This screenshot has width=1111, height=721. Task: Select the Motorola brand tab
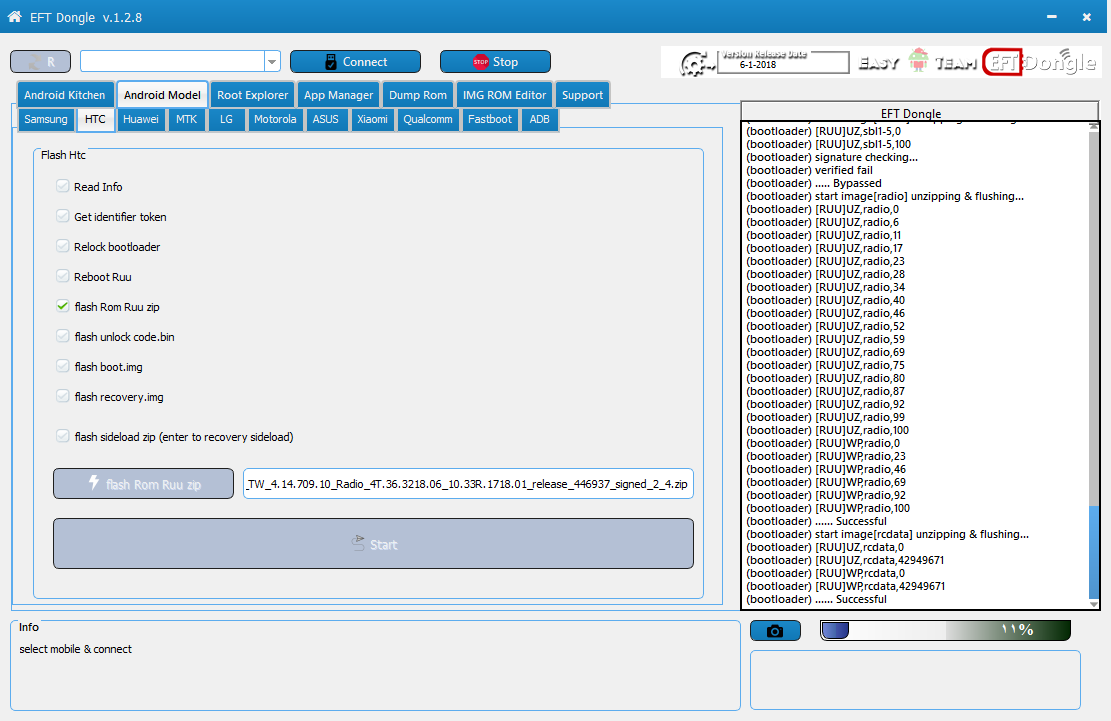275,119
